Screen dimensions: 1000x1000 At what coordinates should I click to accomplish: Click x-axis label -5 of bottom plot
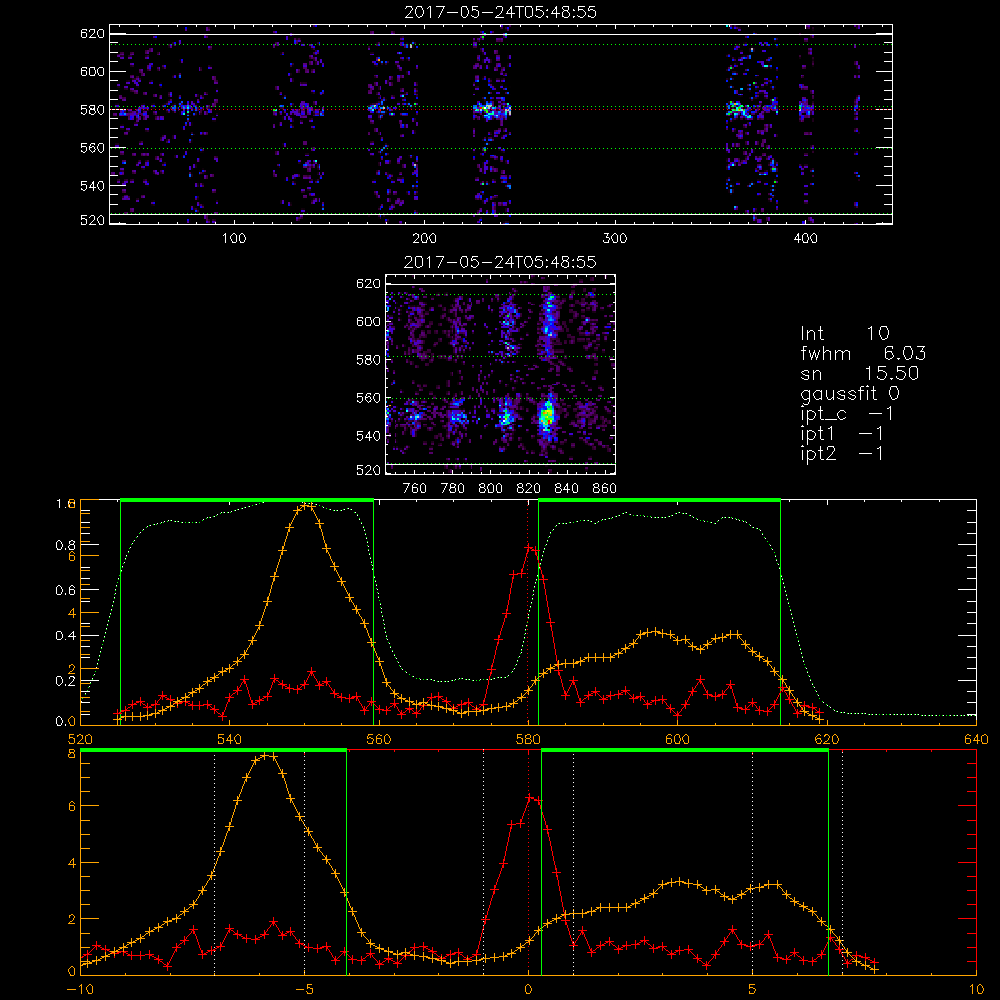coord(305,989)
